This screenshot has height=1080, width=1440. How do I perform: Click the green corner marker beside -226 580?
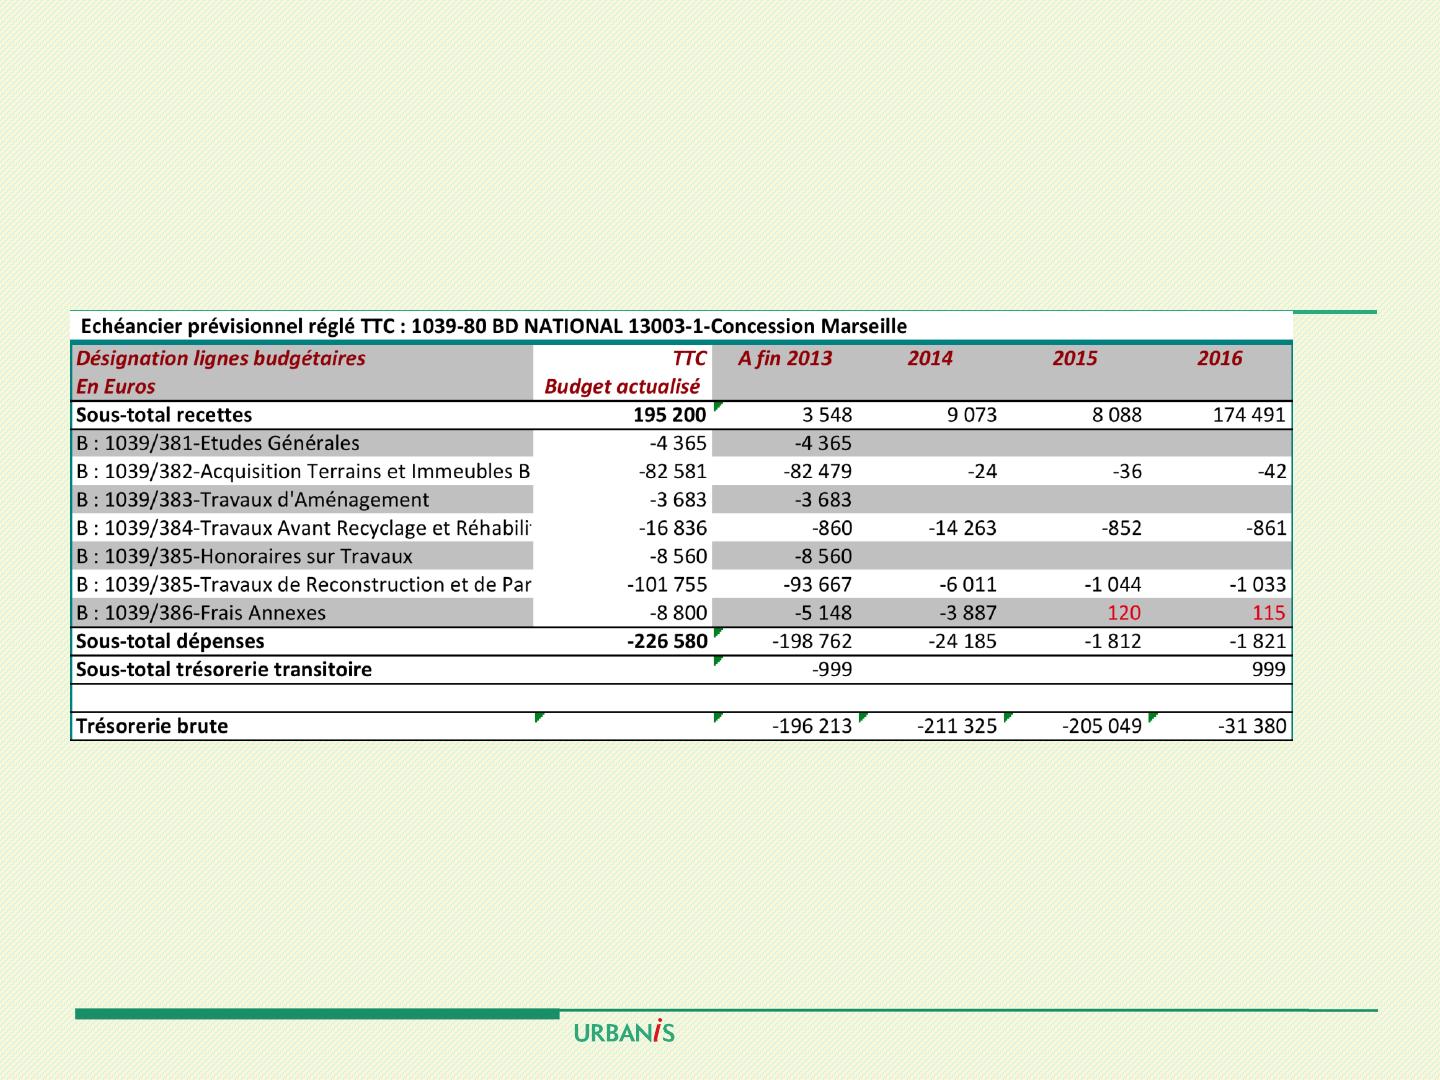coord(717,632)
